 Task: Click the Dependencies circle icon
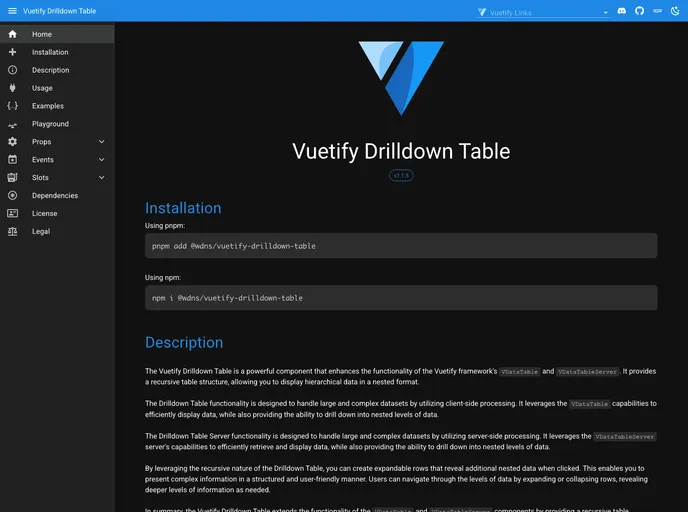12,196
